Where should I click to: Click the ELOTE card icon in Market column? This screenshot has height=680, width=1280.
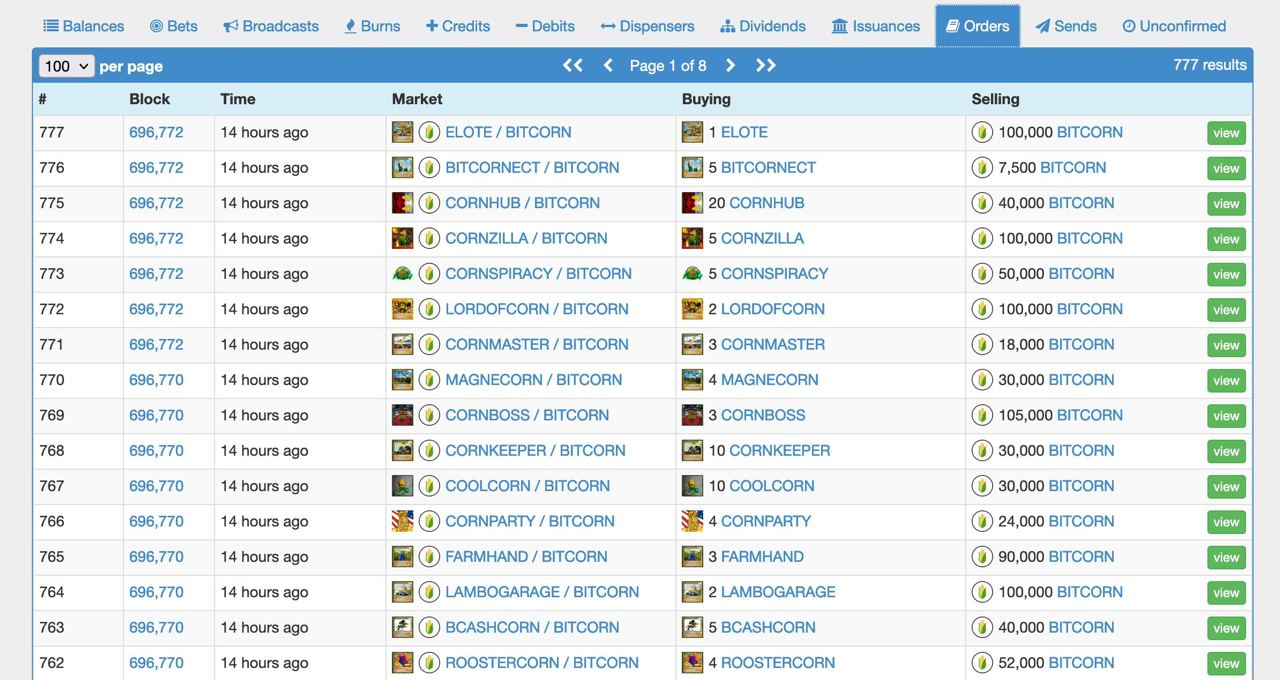coord(403,132)
